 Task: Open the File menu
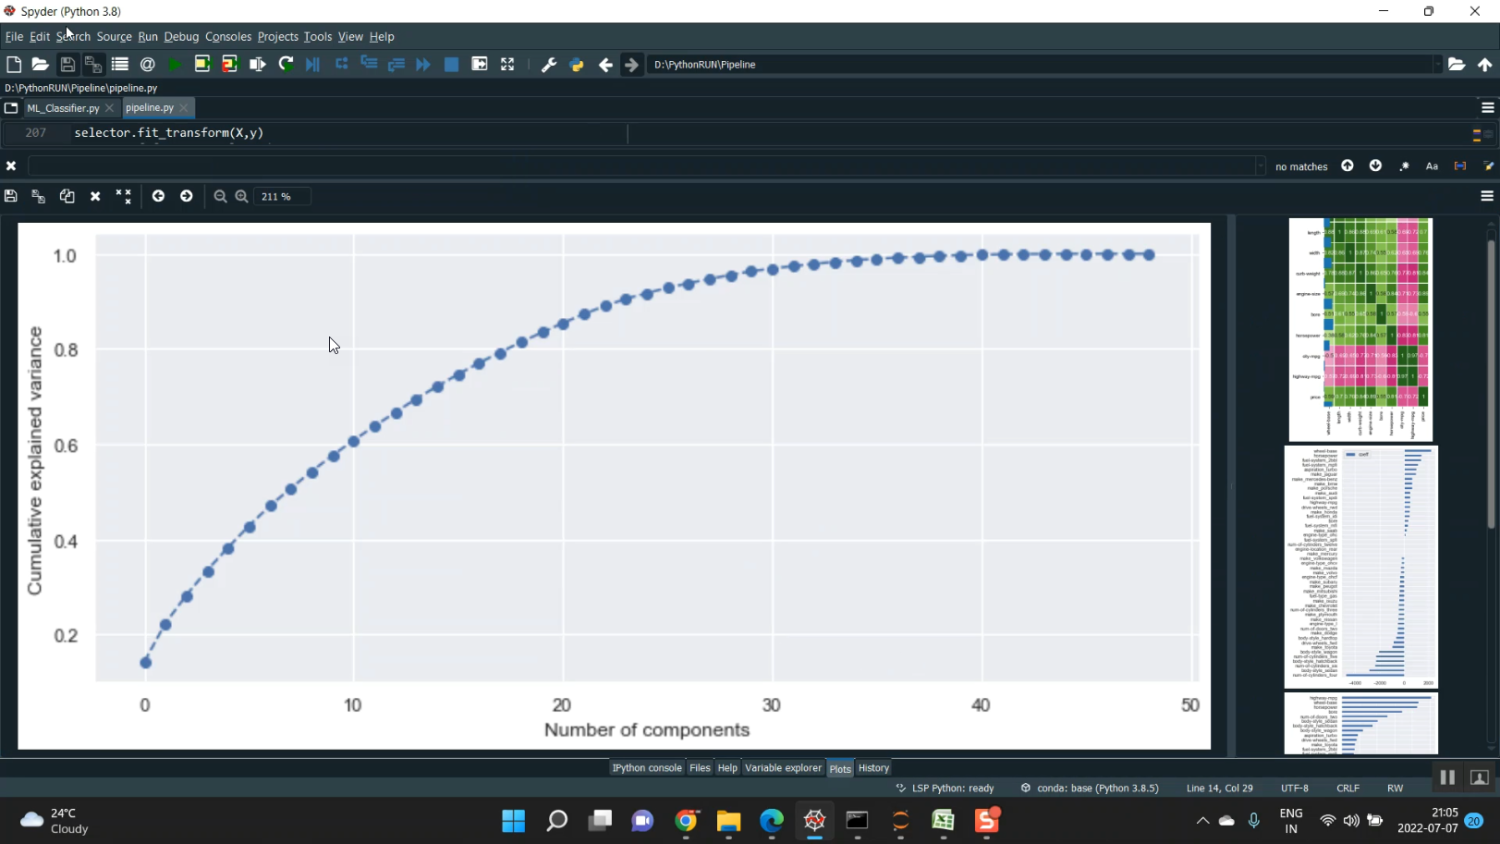point(14,37)
